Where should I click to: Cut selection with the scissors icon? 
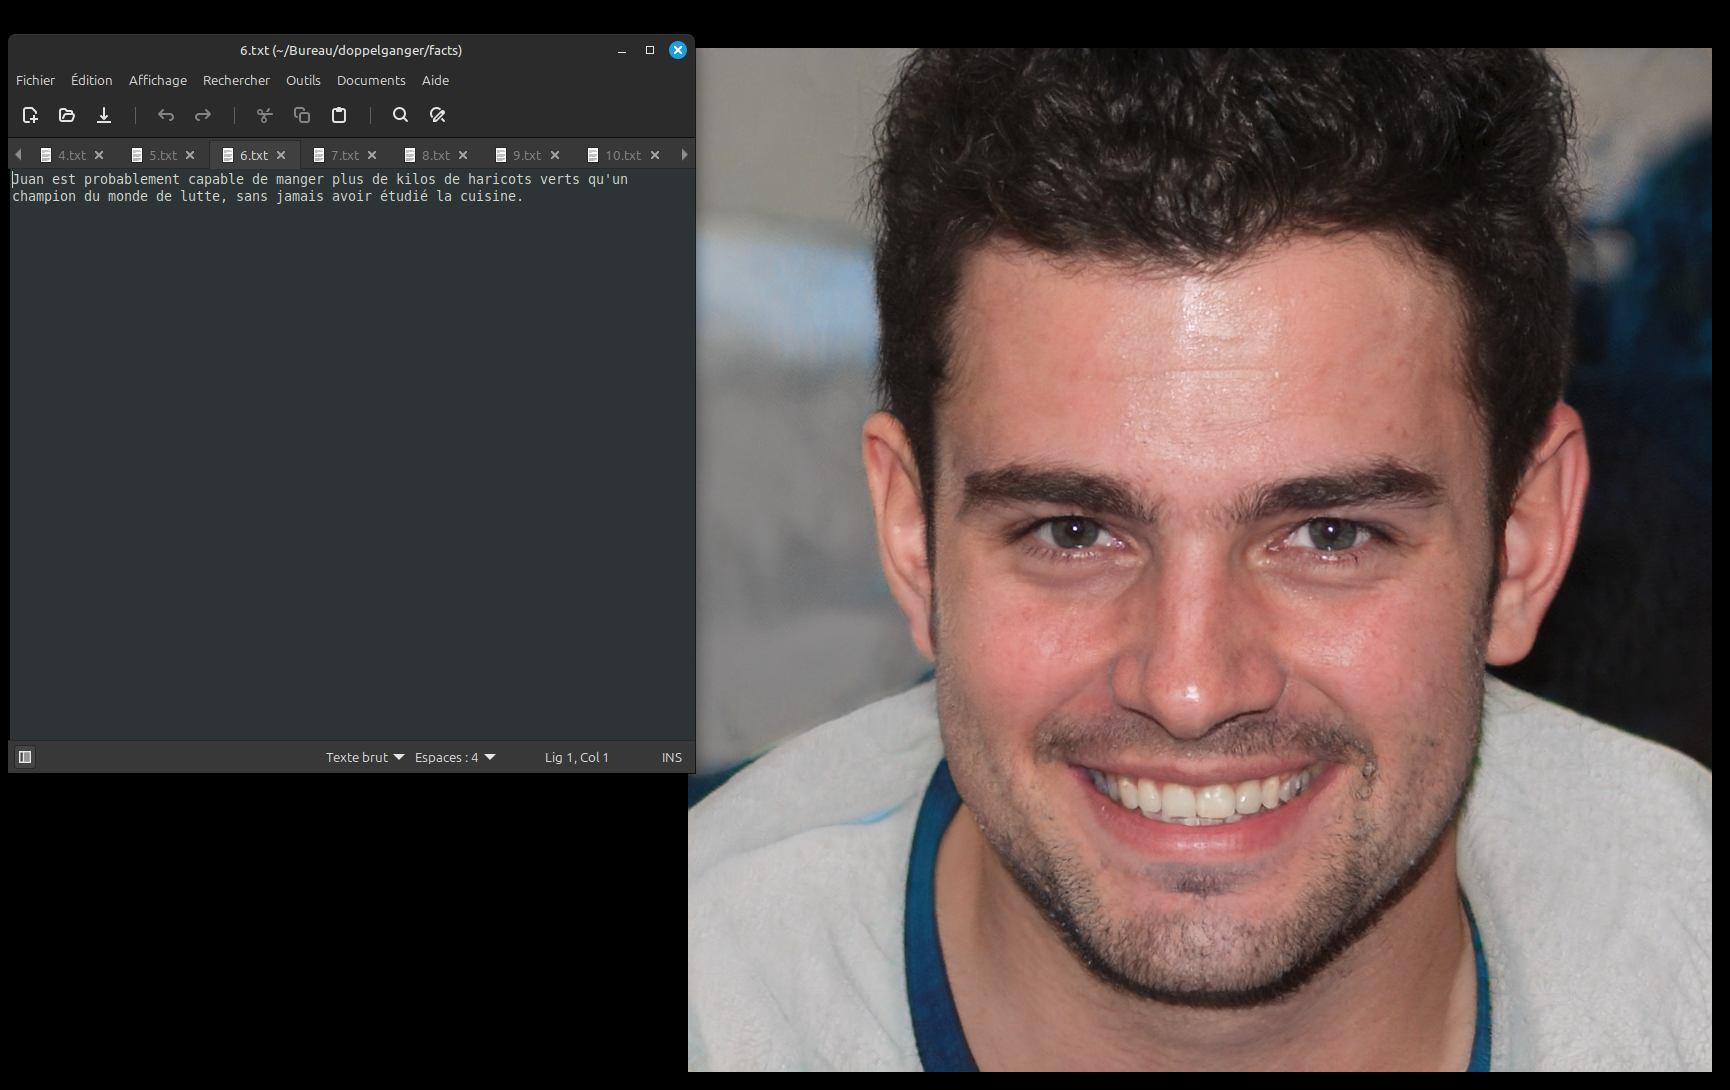[264, 115]
